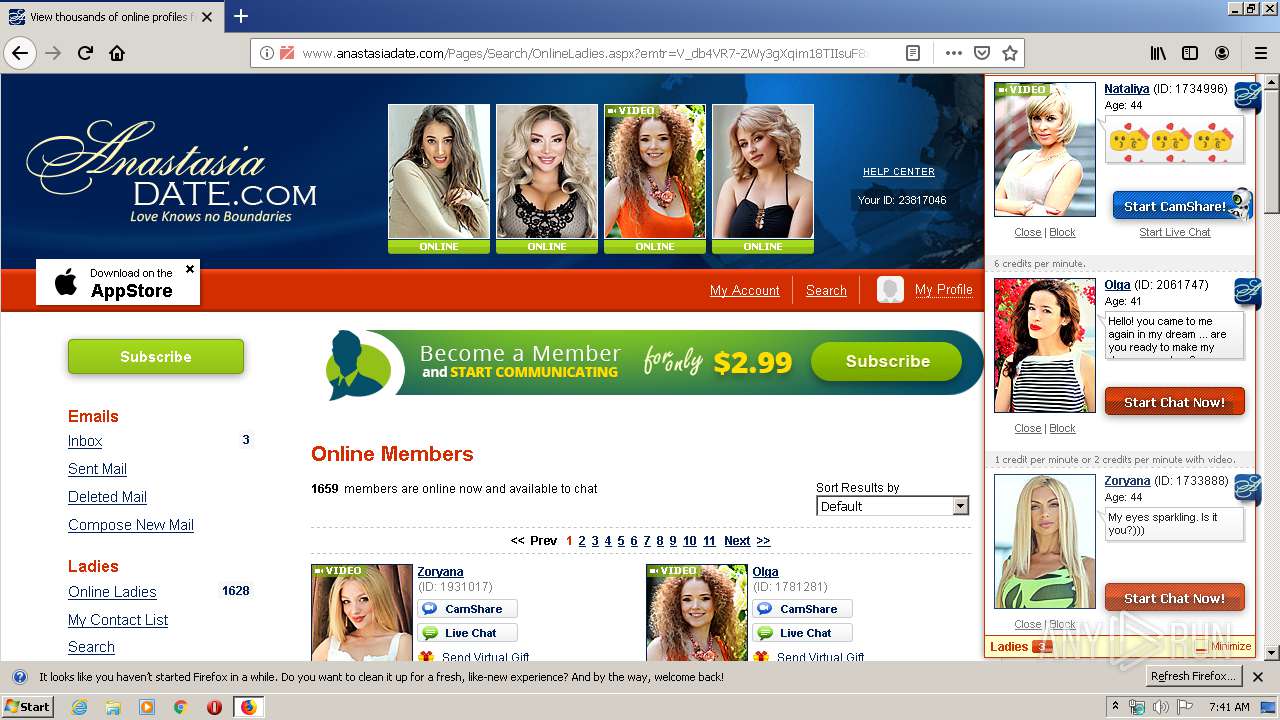Image resolution: width=1280 pixels, height=720 pixels.
Task: Download on the AppStore button
Action: coord(118,283)
